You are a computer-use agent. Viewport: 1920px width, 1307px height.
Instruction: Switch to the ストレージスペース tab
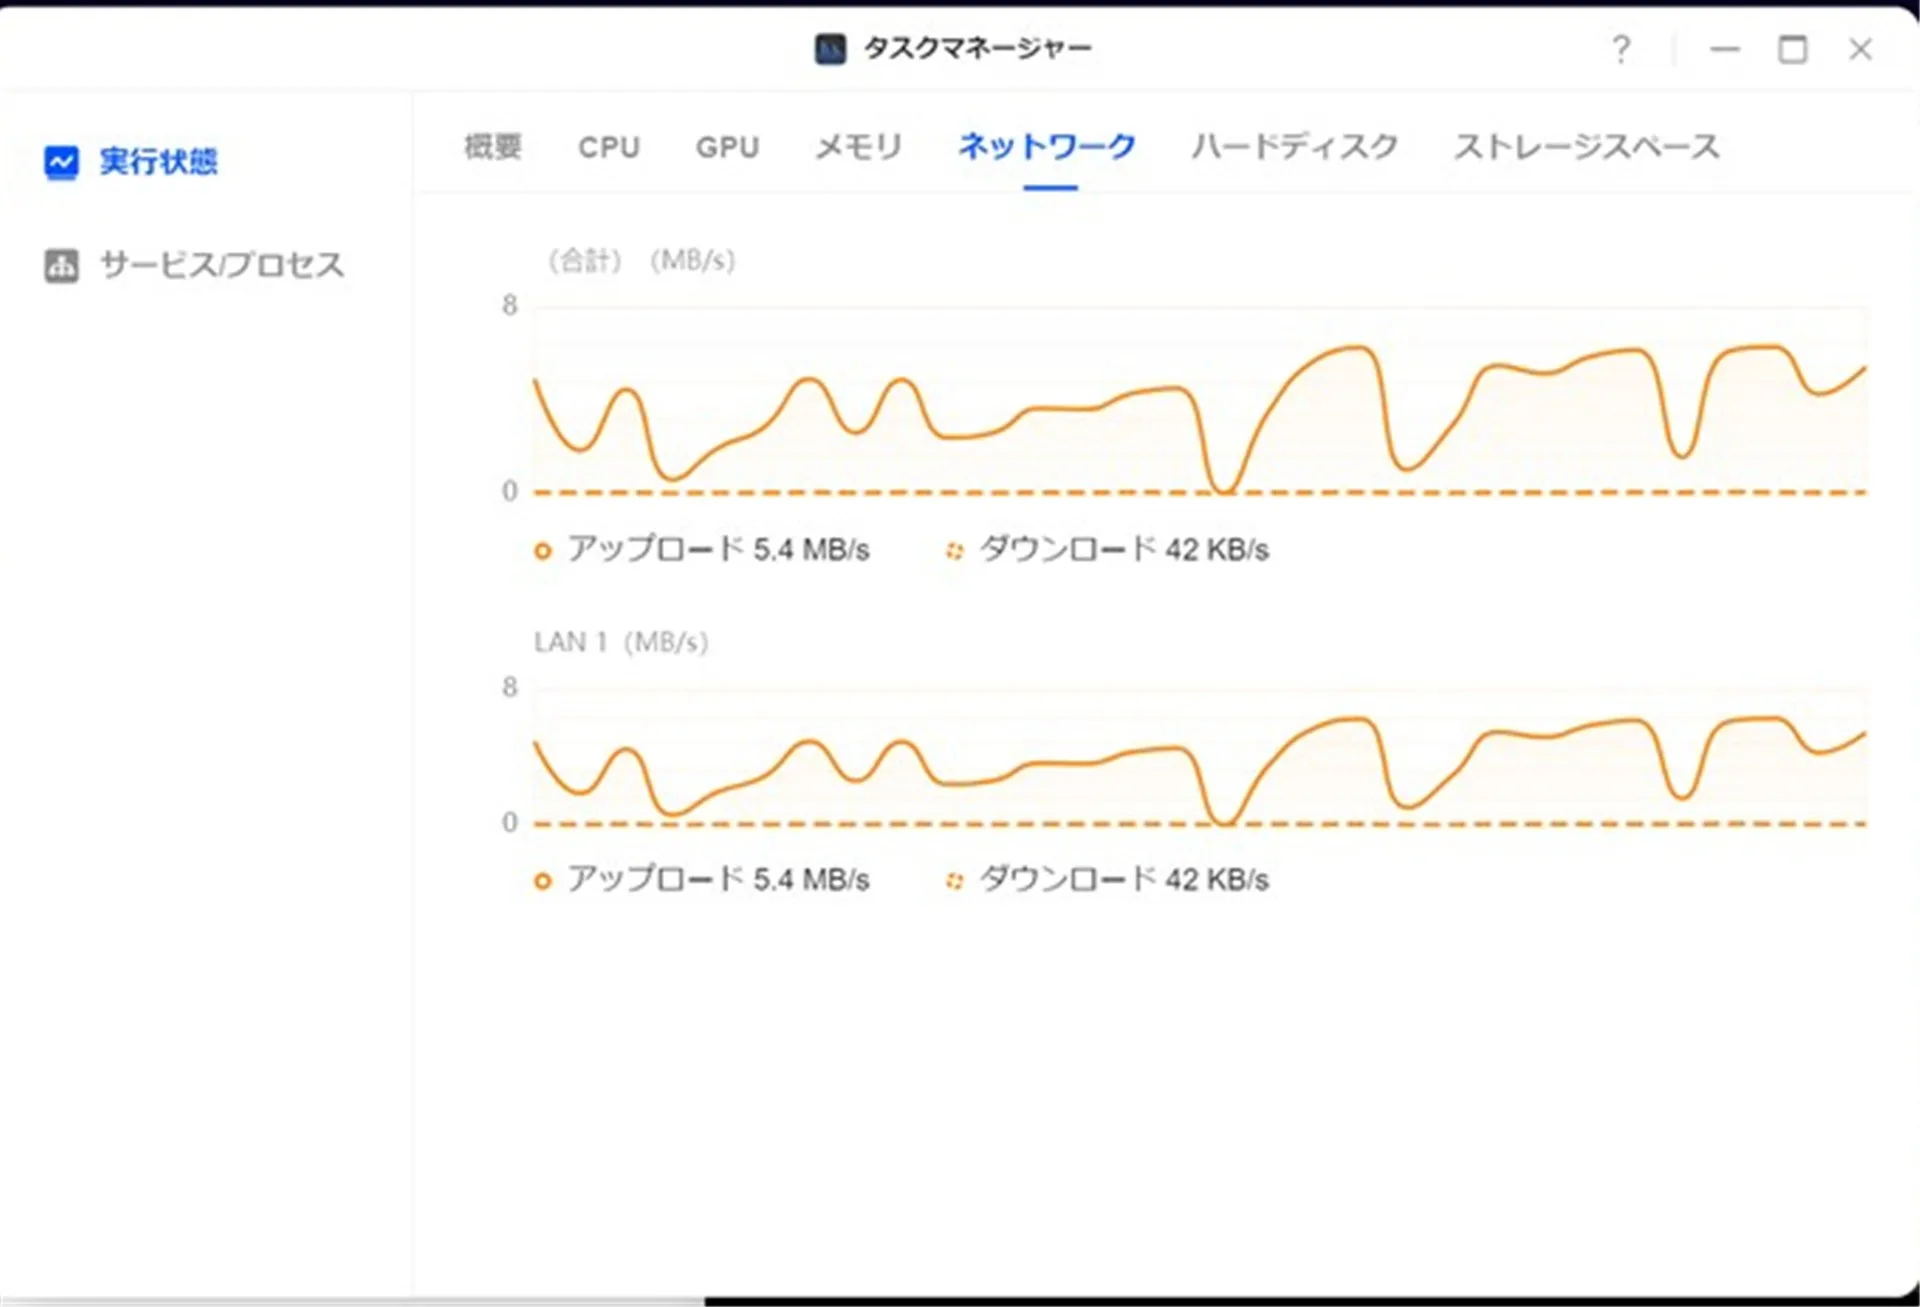[1587, 147]
